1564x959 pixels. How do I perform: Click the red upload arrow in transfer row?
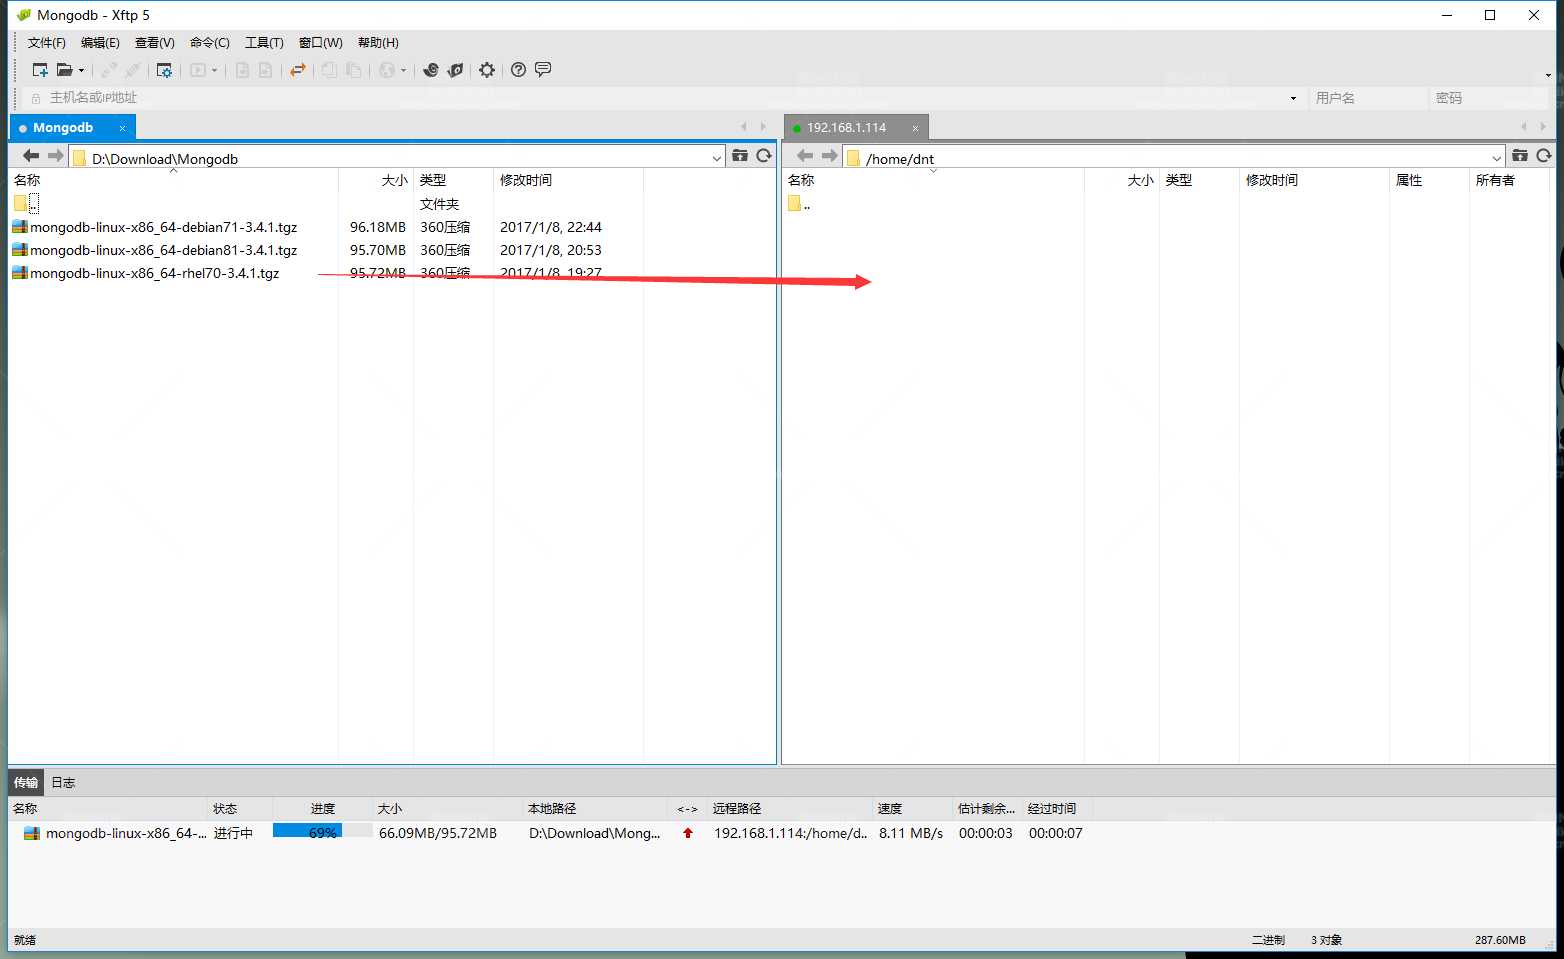coord(688,833)
